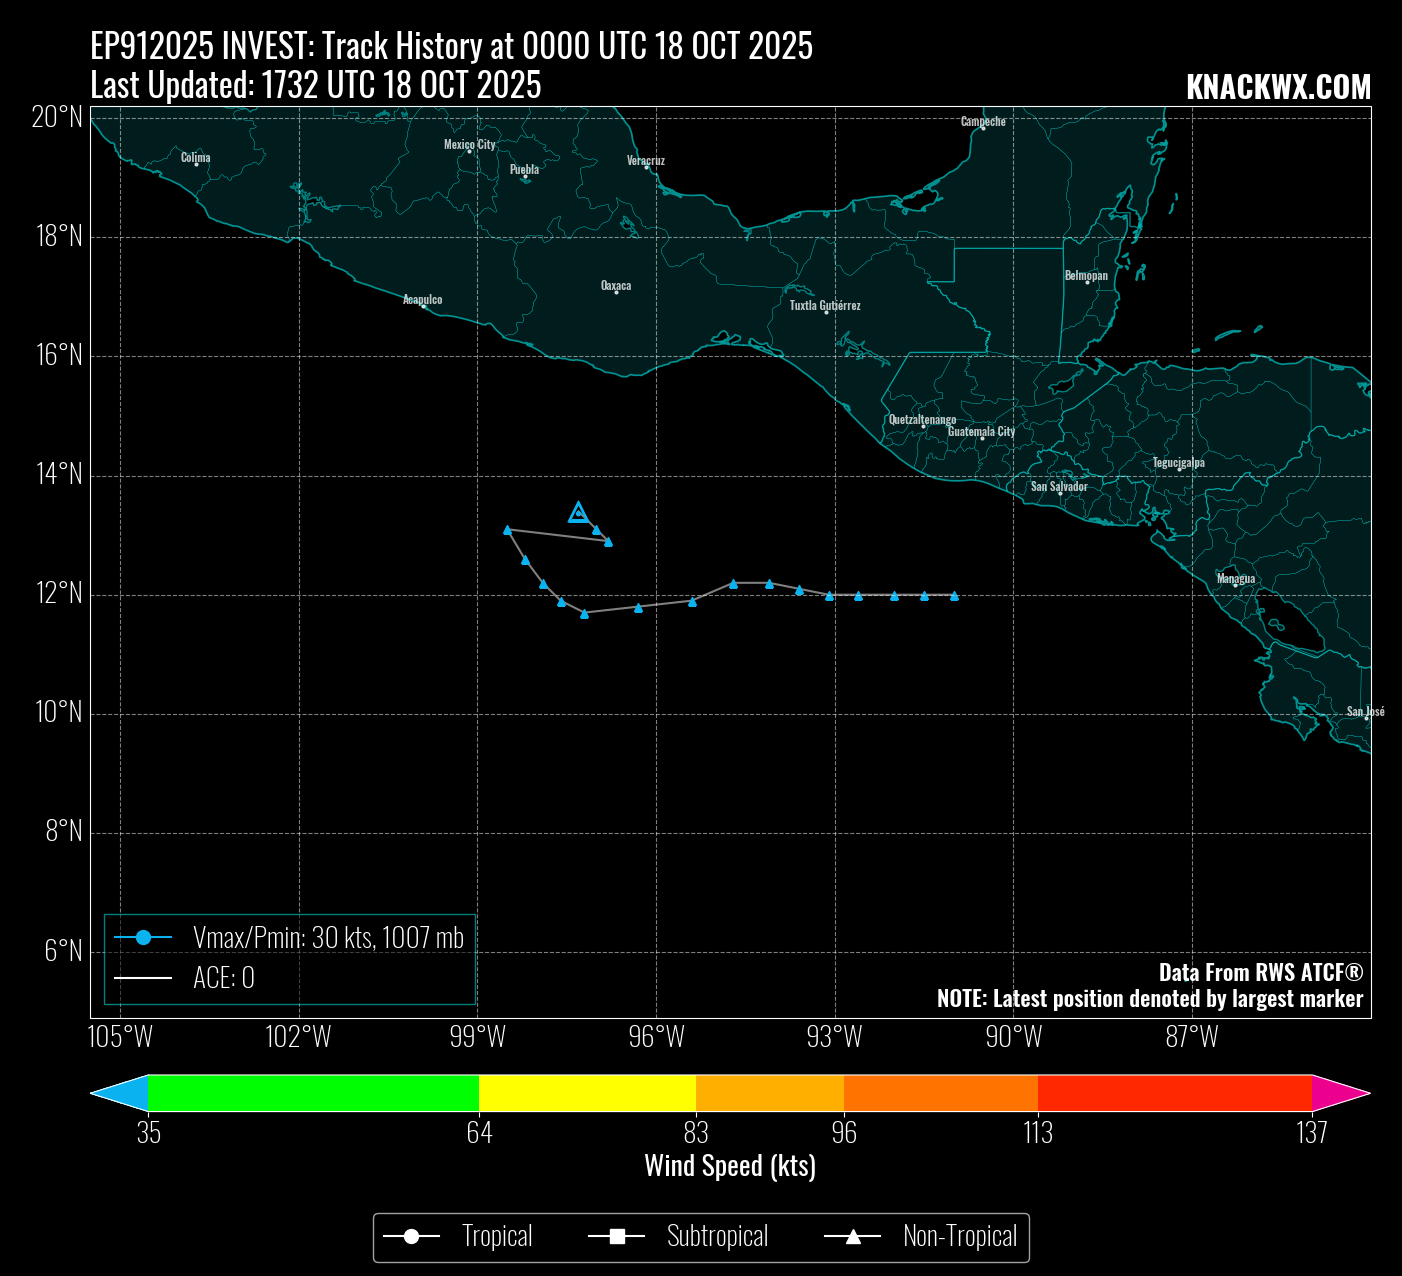The width and height of the screenshot is (1402, 1276).
Task: Pick the green 35-64 kts color segment
Action: 313,1093
